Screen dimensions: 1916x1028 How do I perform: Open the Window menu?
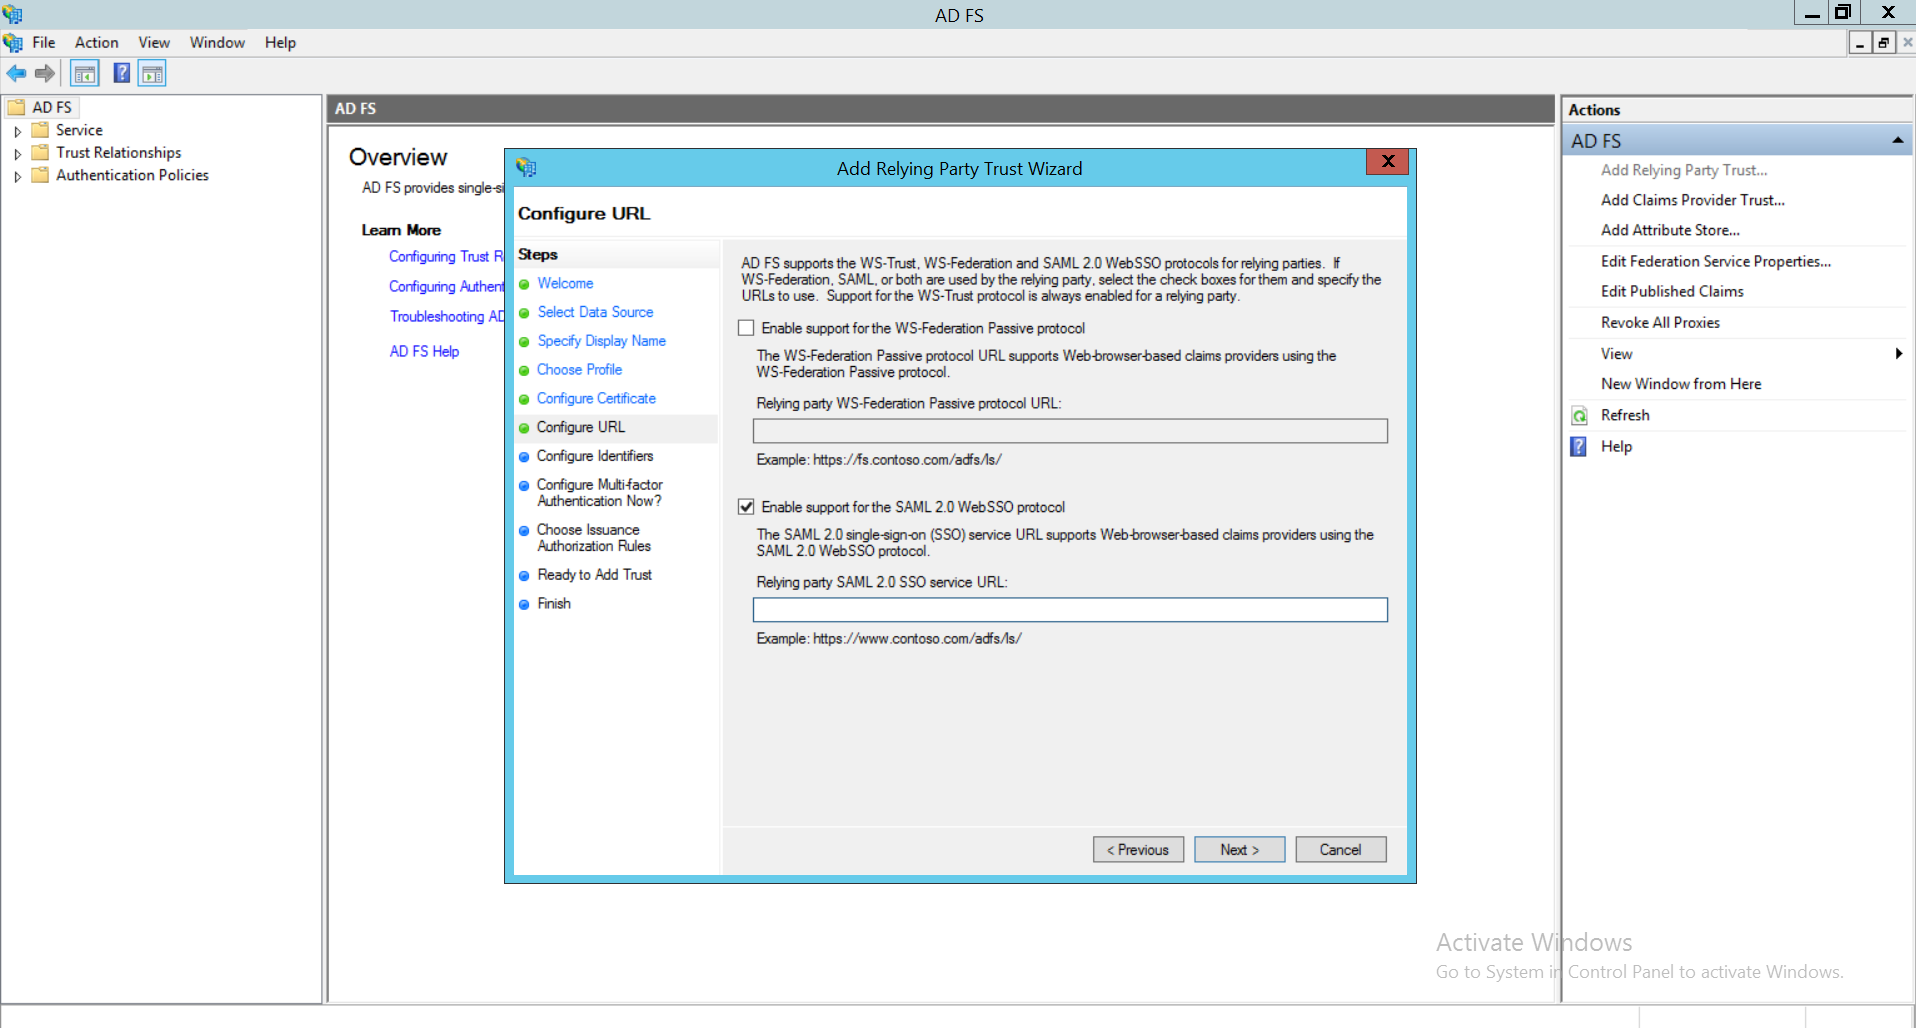click(x=216, y=42)
